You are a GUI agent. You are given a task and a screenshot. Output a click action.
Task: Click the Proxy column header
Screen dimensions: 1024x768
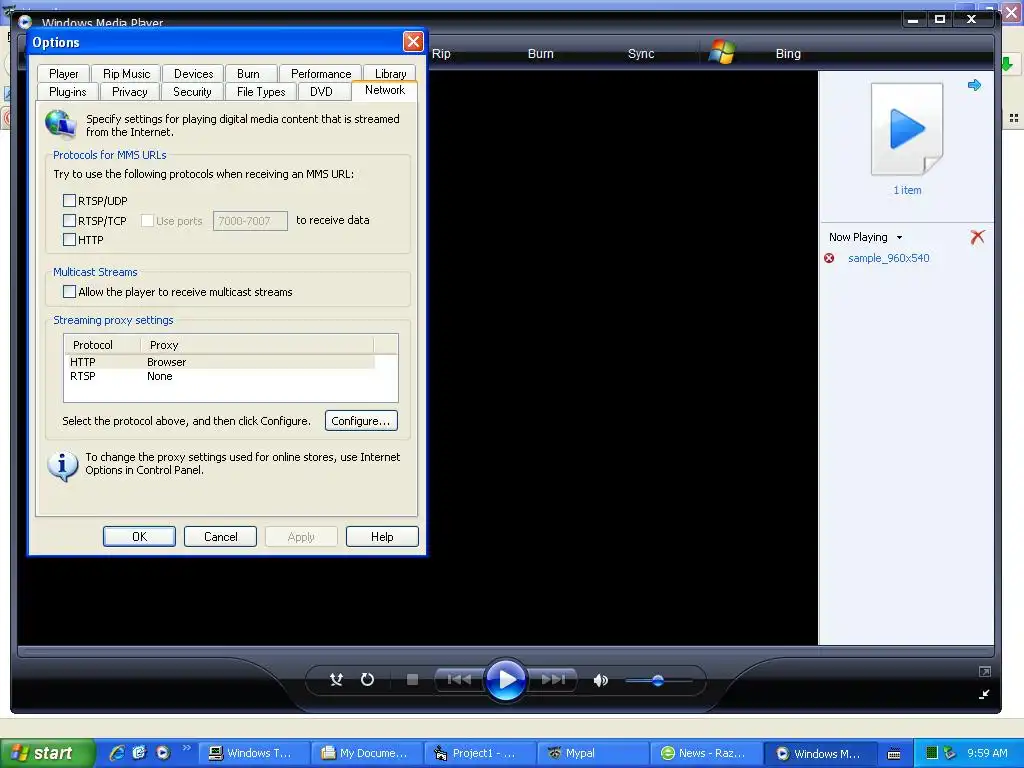point(257,345)
